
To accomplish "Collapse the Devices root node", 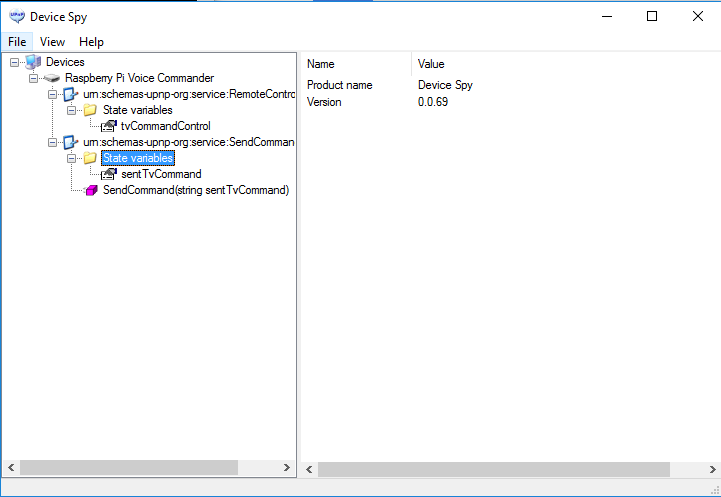I will click(x=15, y=62).
